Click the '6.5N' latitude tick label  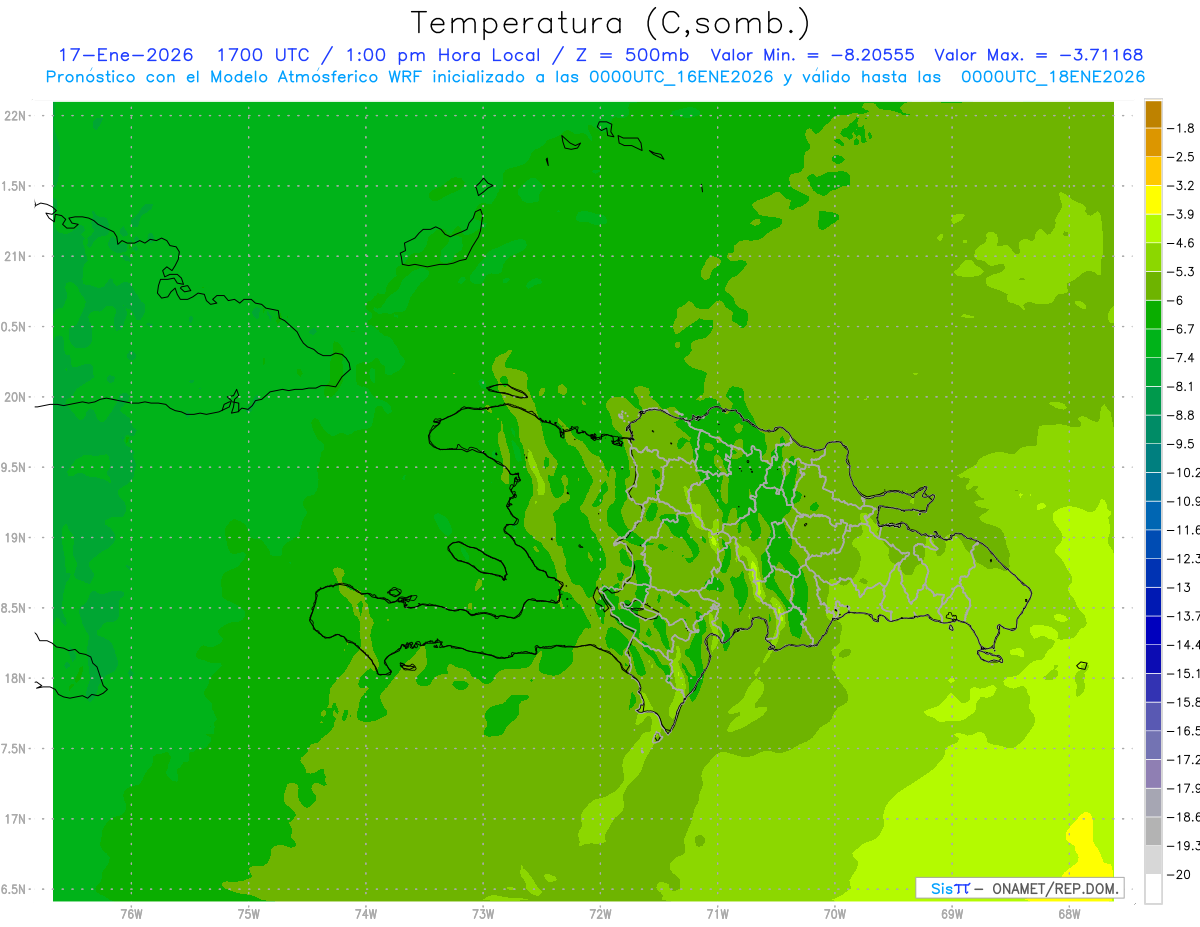tap(14, 890)
